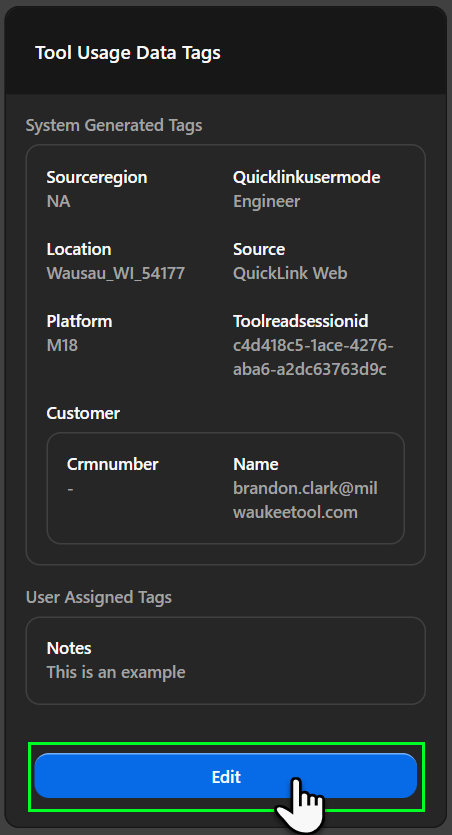Click the Name label in Customer box
Screen dimensions: 452x835
tap(256, 464)
